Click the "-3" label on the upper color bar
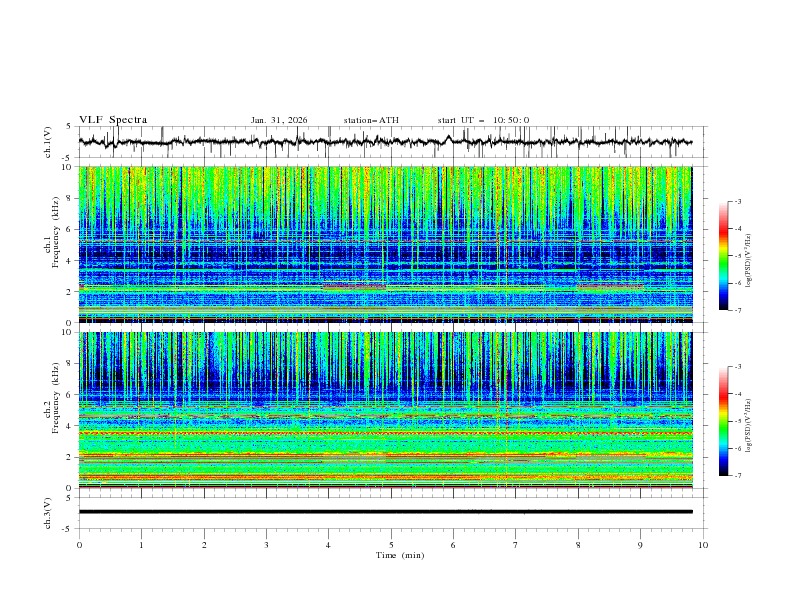 click(737, 201)
